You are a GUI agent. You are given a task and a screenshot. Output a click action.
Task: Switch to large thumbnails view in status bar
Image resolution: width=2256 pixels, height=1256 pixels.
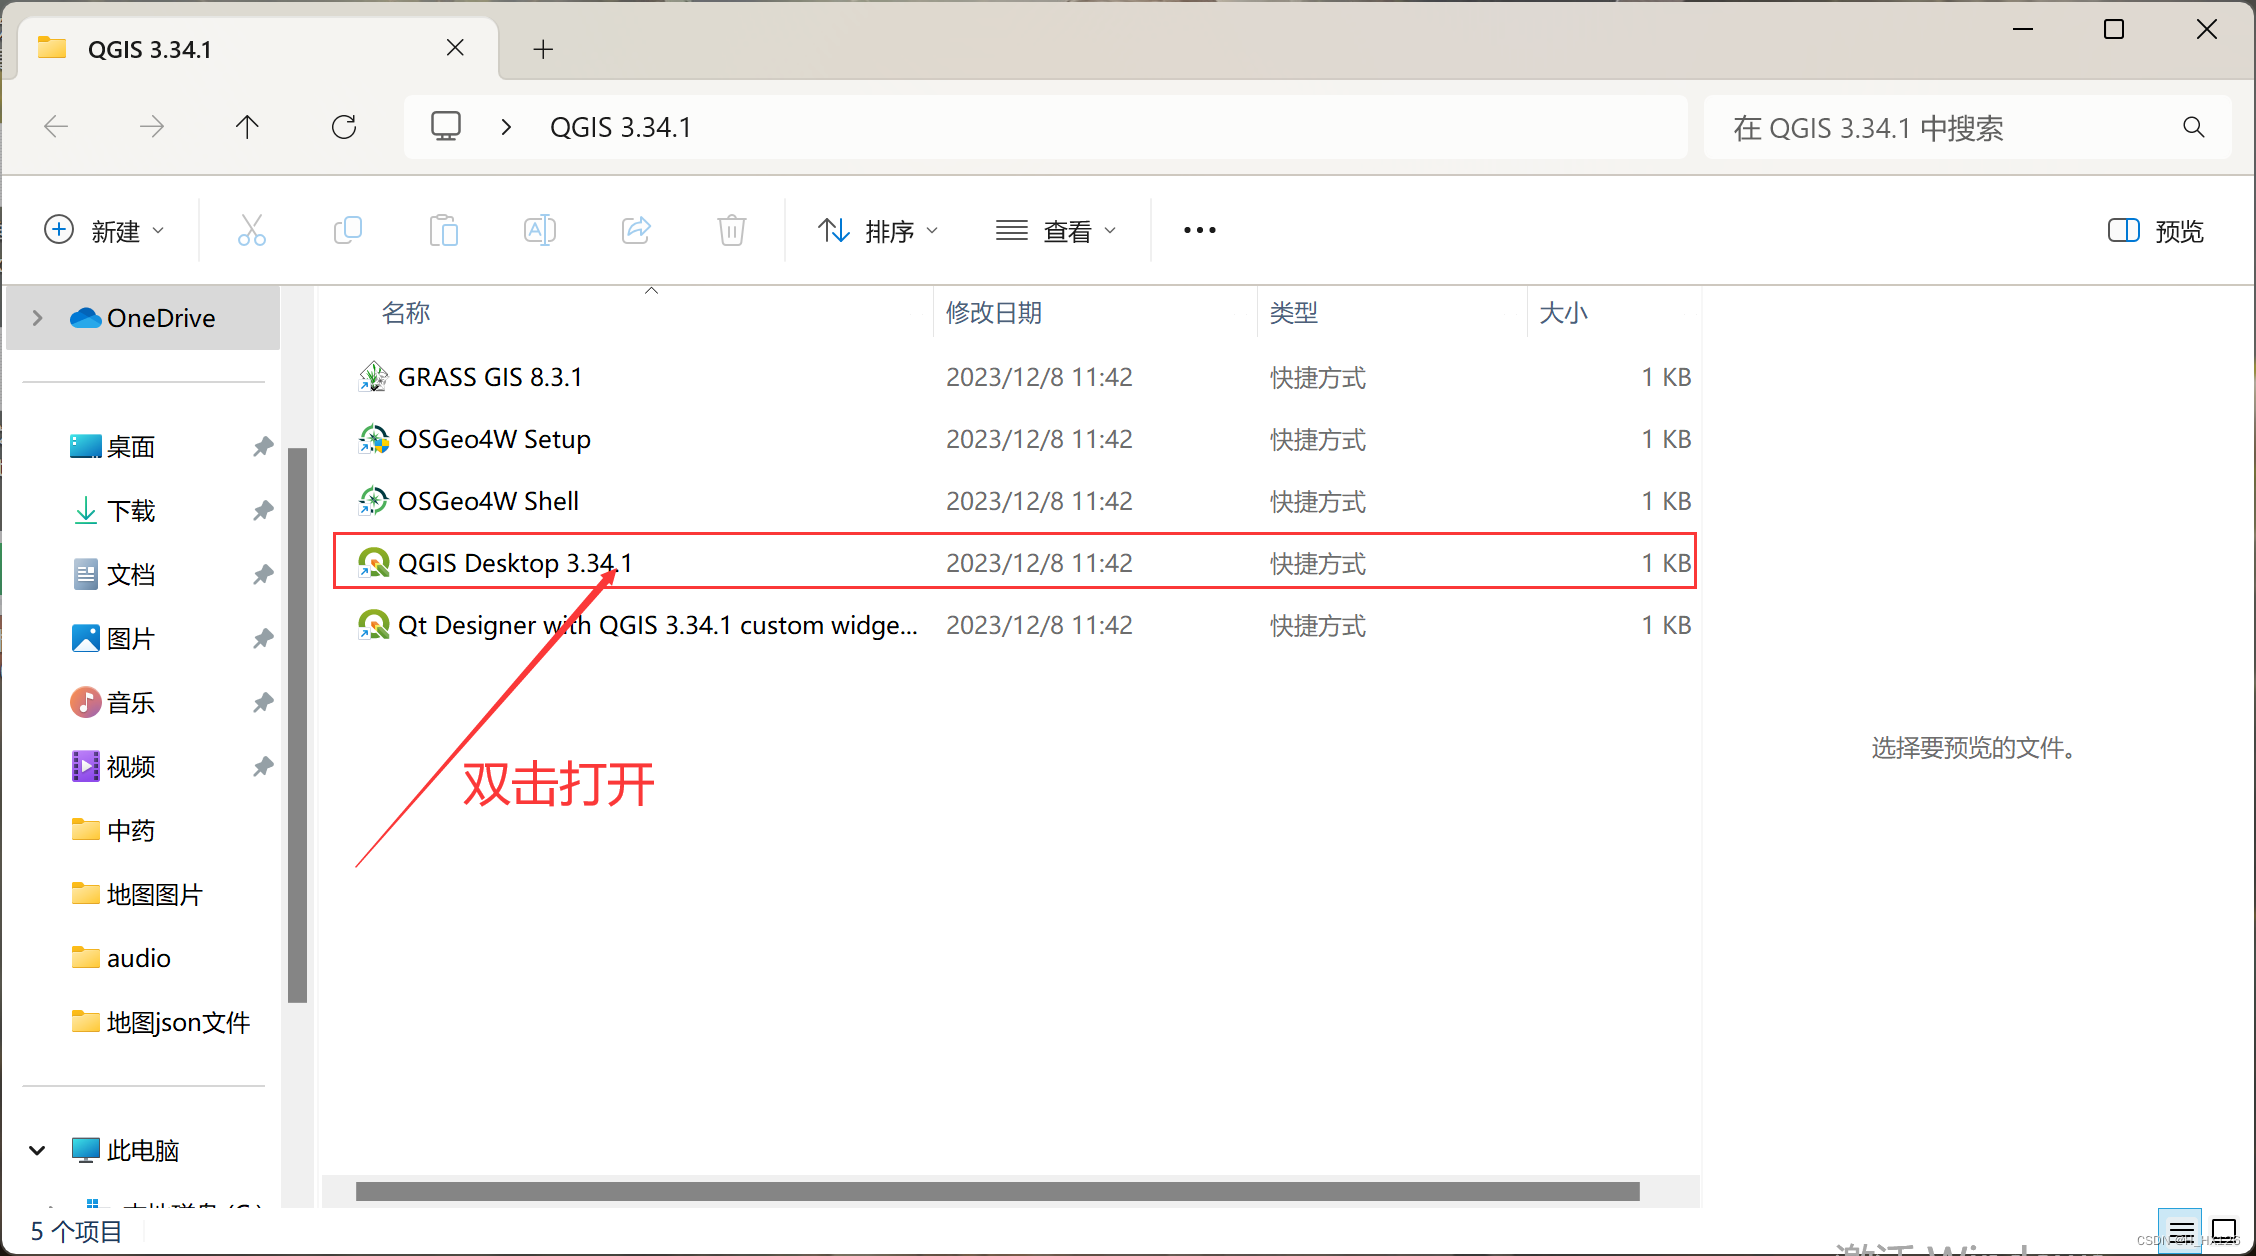click(2224, 1230)
